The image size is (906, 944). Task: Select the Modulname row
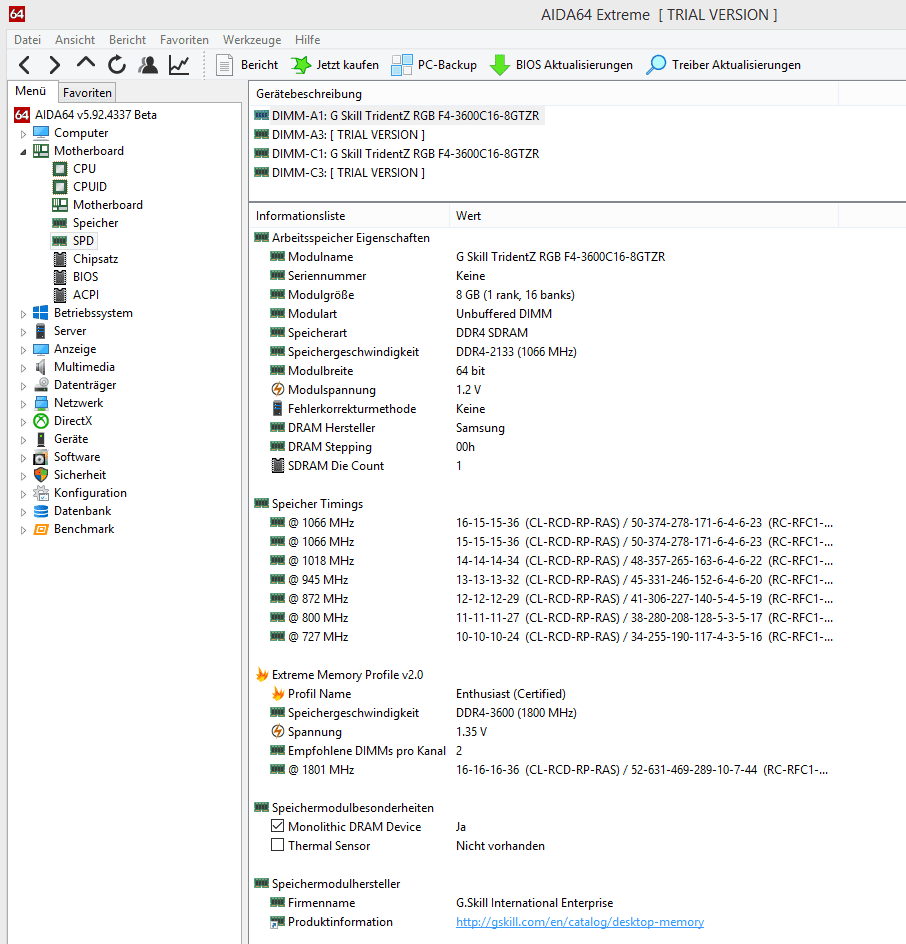pos(468,257)
